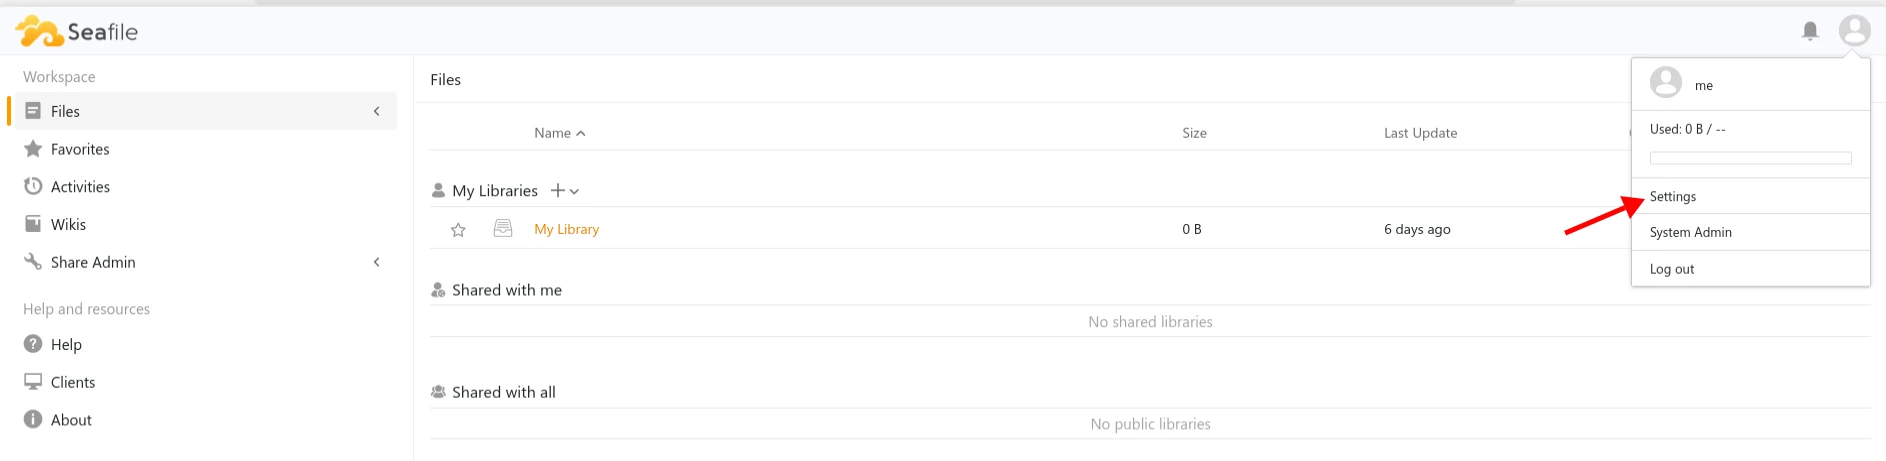Viewport: 1886px width, 461px height.
Task: Collapse the Files section chevron
Action: [x=377, y=112]
